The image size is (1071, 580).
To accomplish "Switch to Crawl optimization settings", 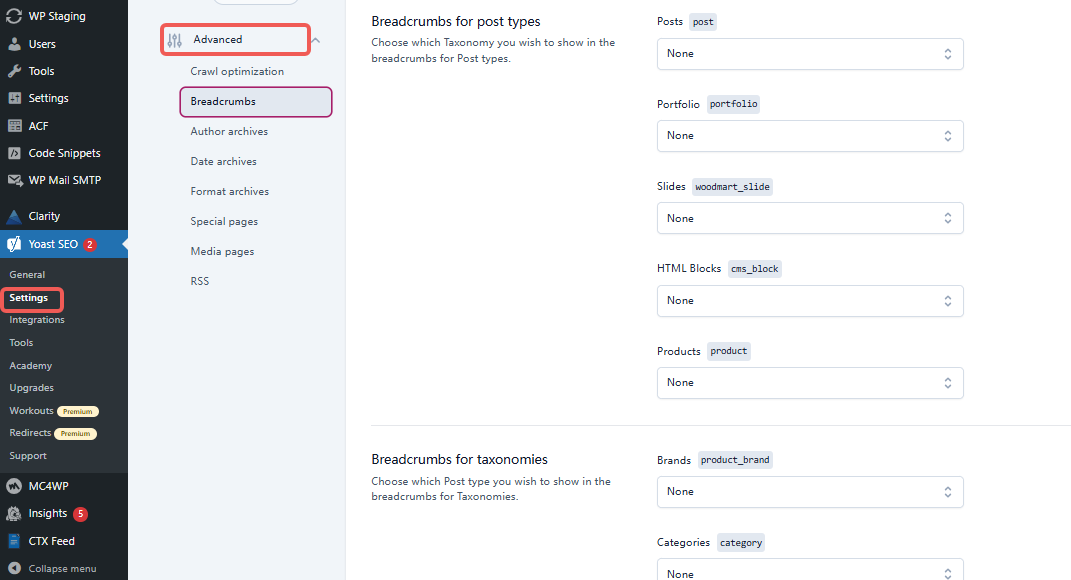I will coord(237,71).
